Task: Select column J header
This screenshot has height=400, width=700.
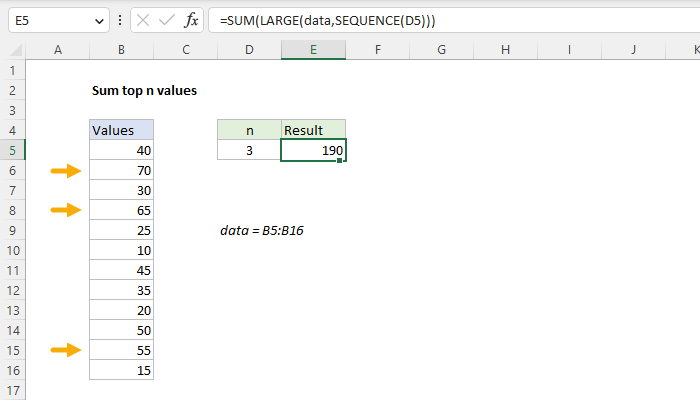Action: (x=633, y=50)
